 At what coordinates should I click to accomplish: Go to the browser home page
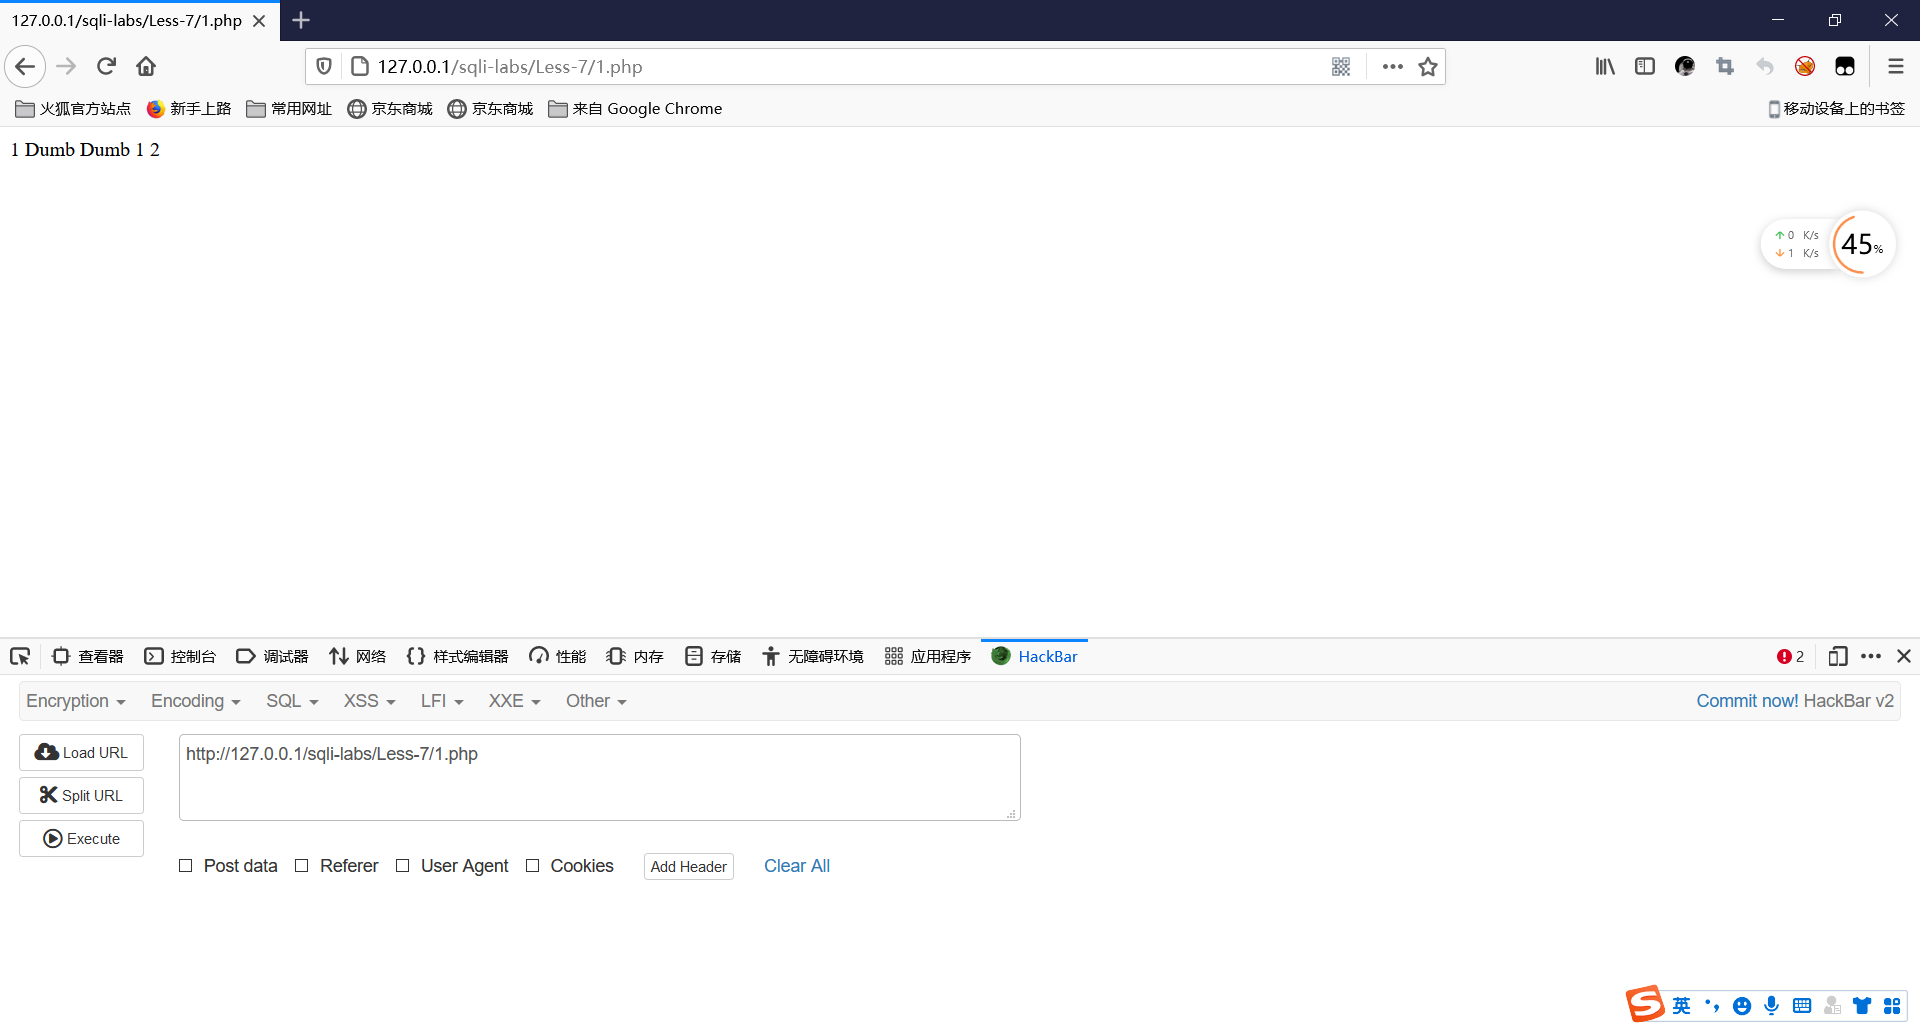pos(146,67)
